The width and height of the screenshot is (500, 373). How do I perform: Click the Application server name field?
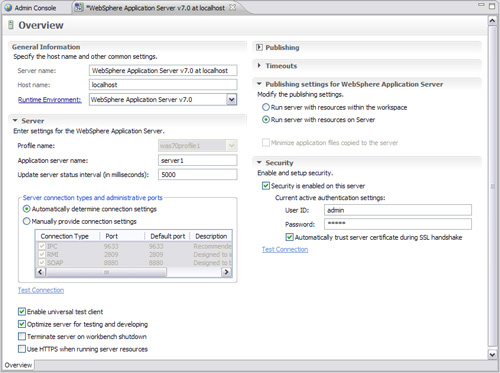click(x=198, y=160)
